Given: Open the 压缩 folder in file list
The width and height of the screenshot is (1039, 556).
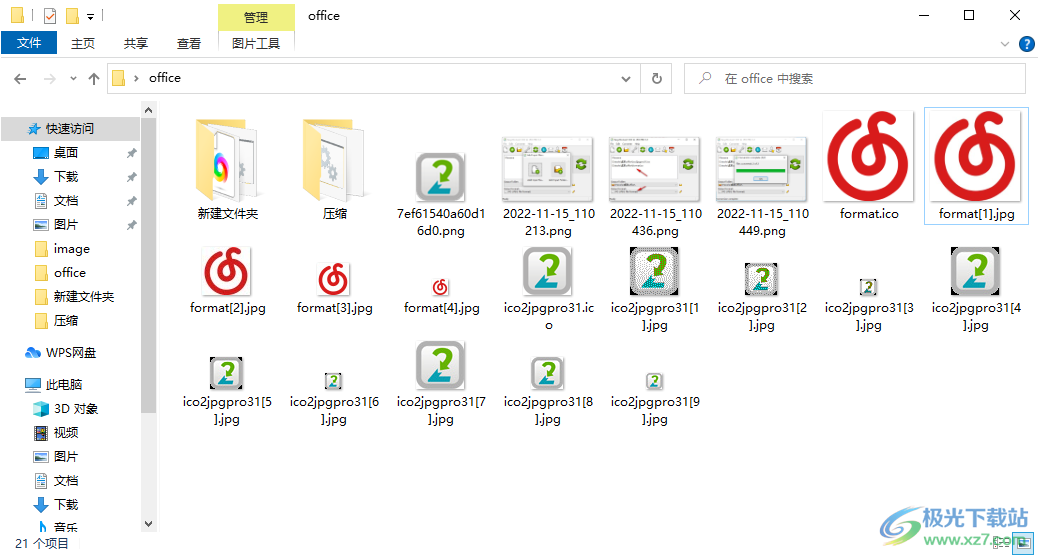Looking at the screenshot, I should click(x=334, y=160).
